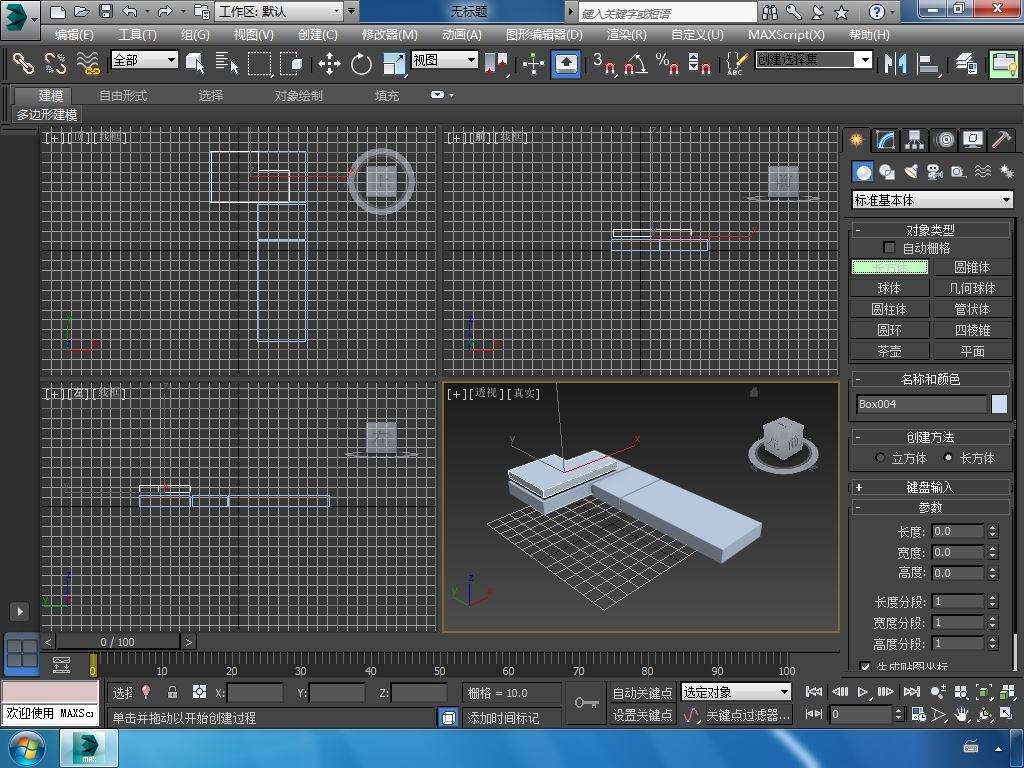Toggle Keyboard Shortcut Override button
The image size is (1024, 768).
[566, 63]
